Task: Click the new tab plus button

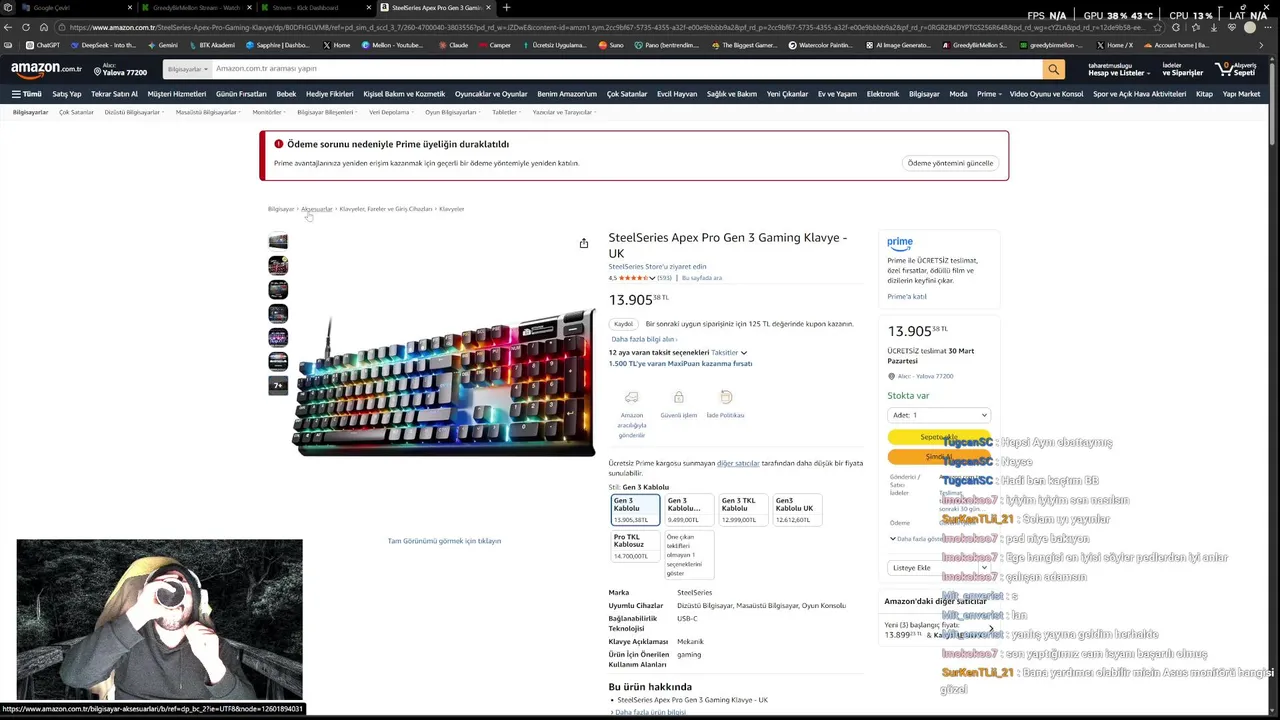Action: pyautogui.click(x=506, y=8)
